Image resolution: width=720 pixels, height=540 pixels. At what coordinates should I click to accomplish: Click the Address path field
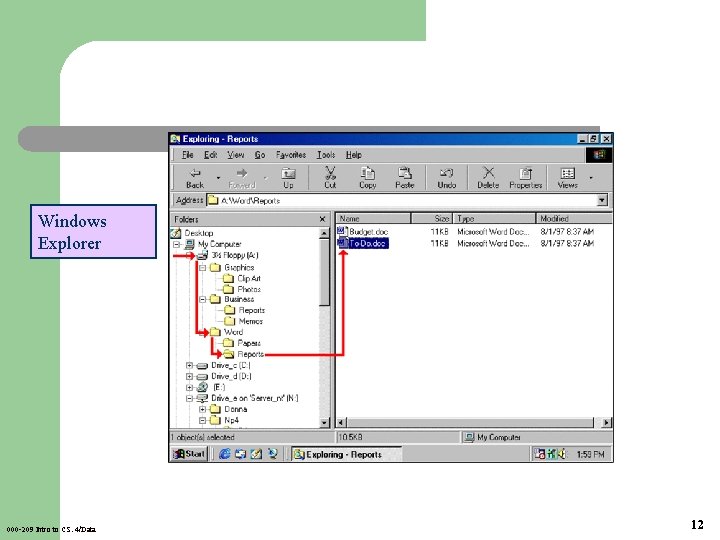click(x=402, y=200)
